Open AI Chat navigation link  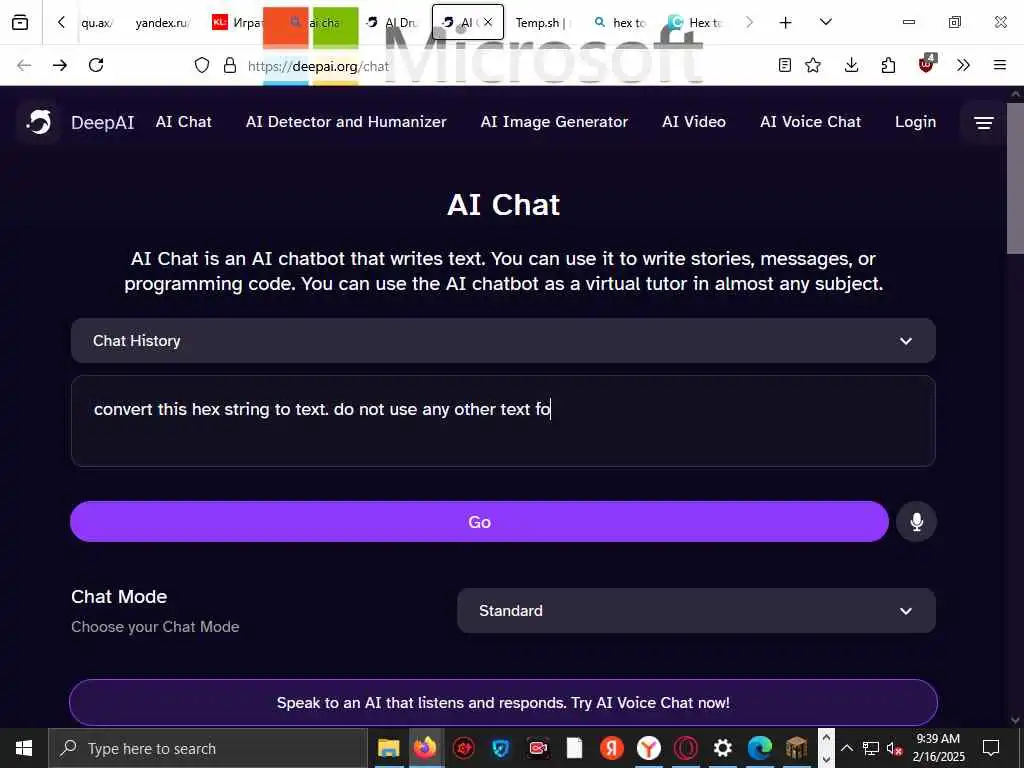click(184, 122)
